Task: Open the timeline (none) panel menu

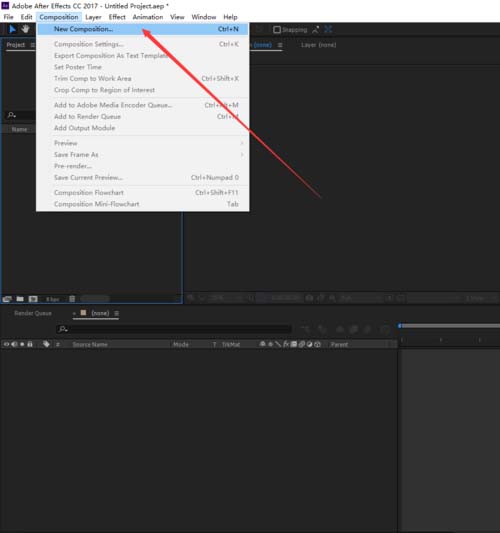Action: (x=117, y=313)
